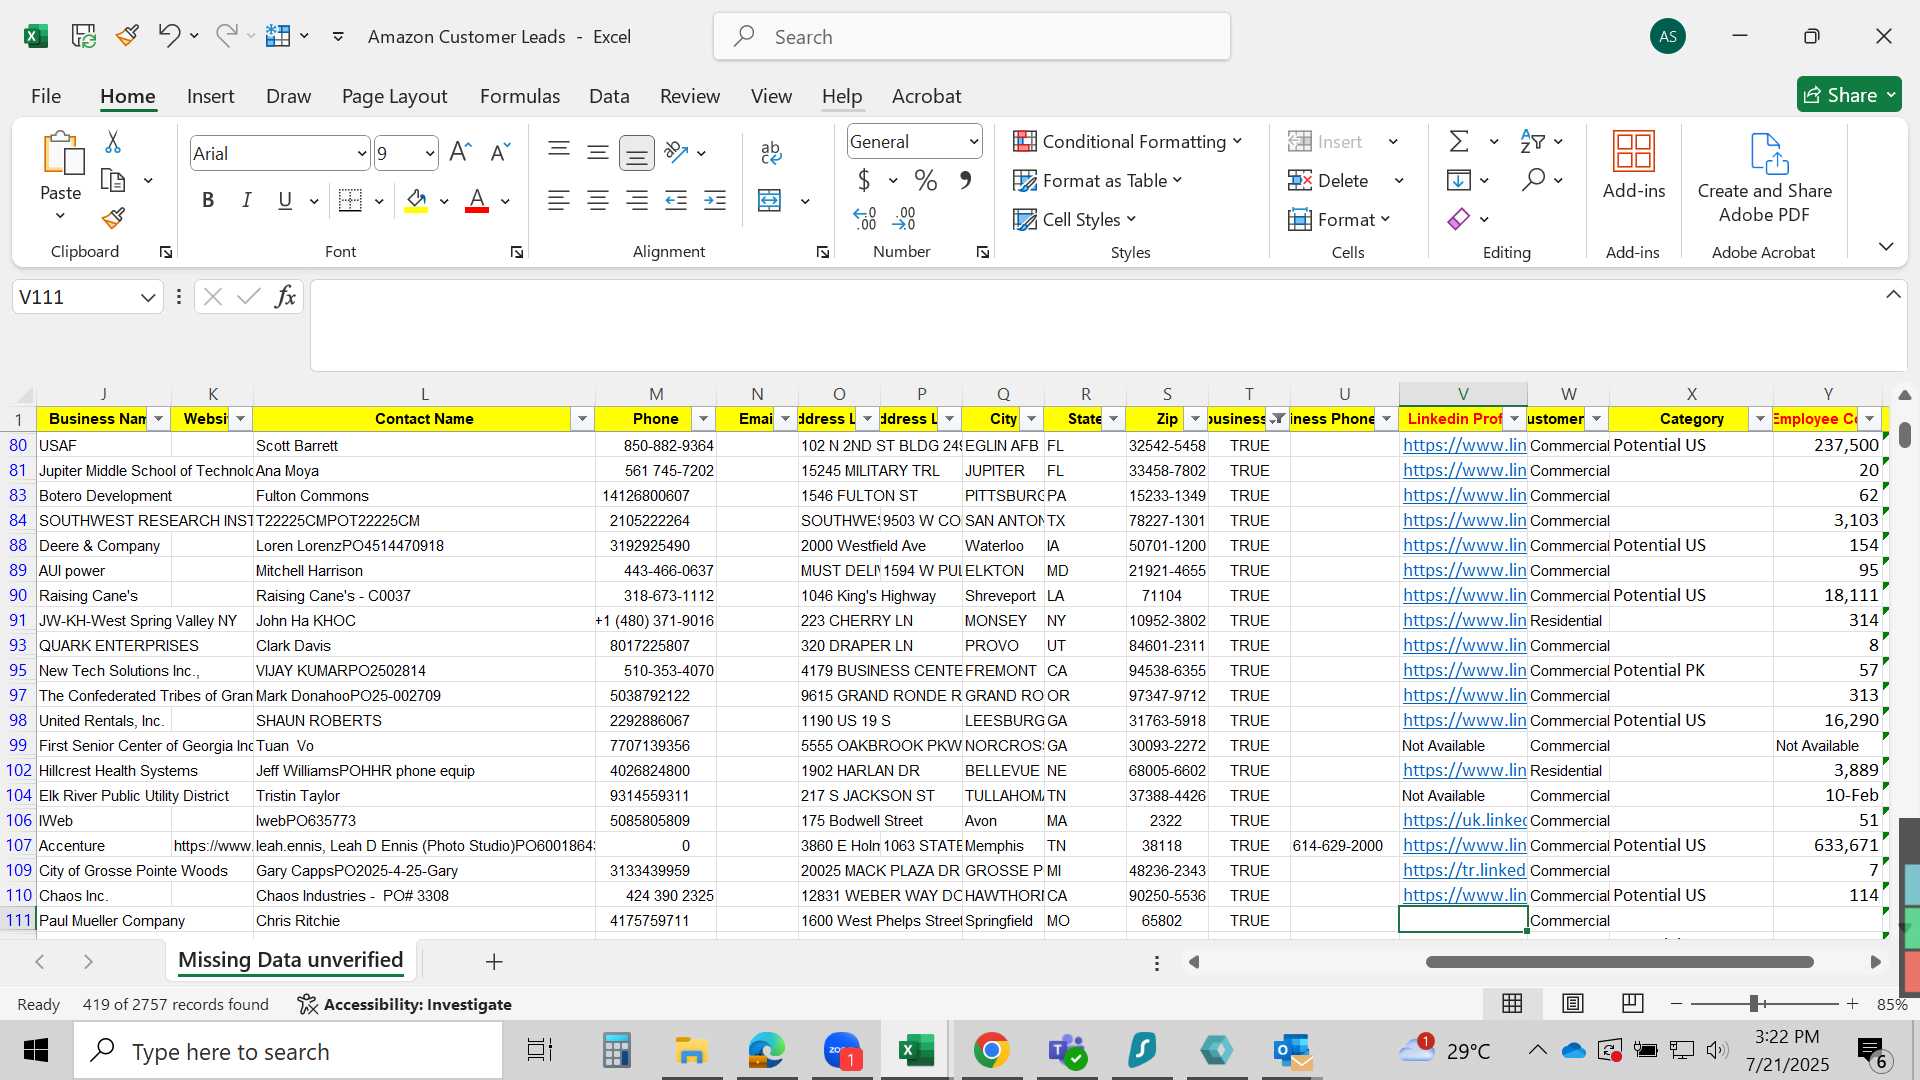Toggle Center text alignment
Image resolution: width=1920 pixels, height=1080 pixels.
pos(598,200)
